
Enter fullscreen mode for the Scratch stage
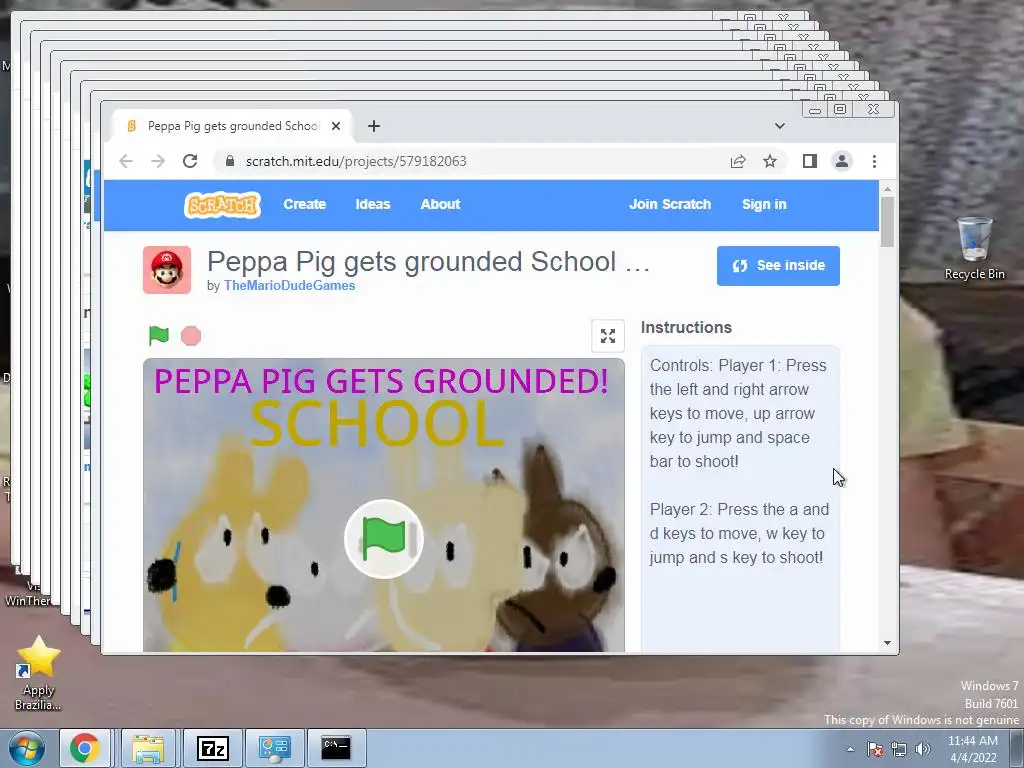click(x=608, y=336)
